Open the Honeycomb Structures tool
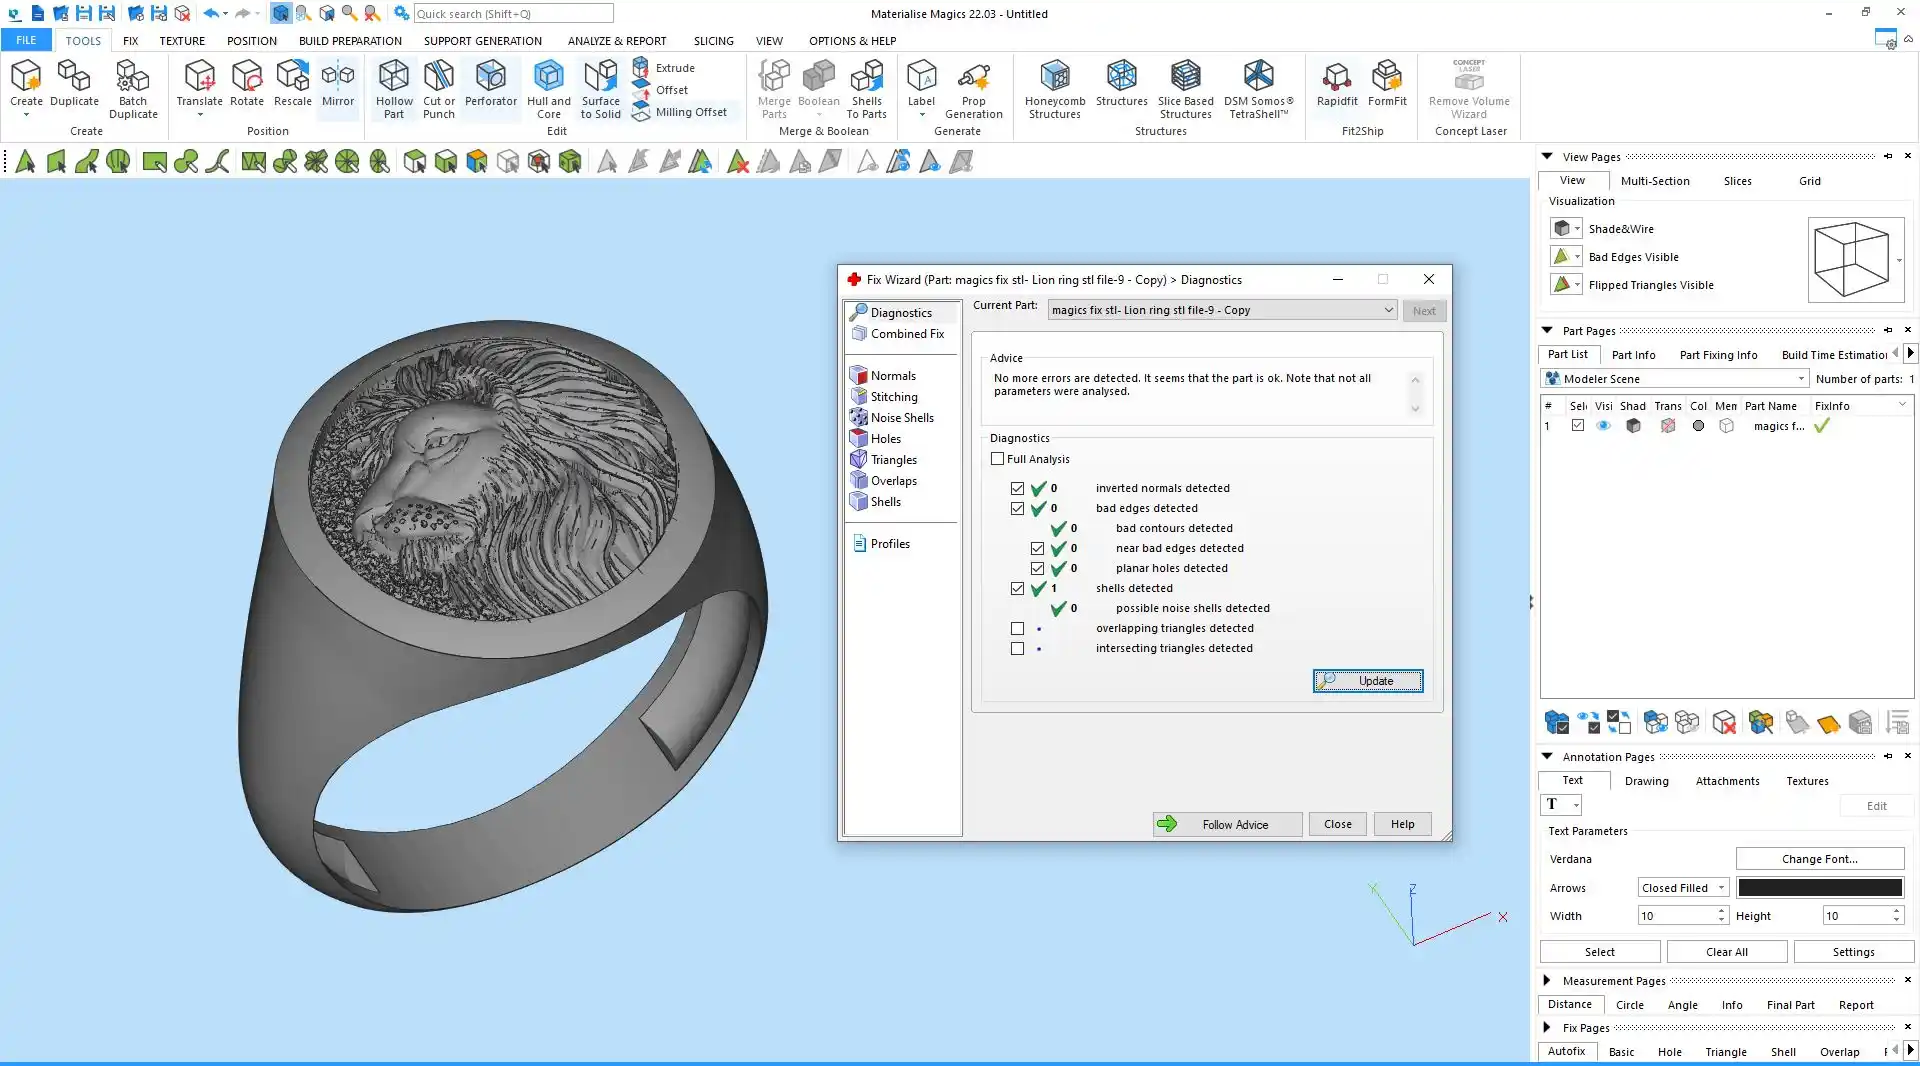Viewport: 1920px width, 1066px height. 1054,88
